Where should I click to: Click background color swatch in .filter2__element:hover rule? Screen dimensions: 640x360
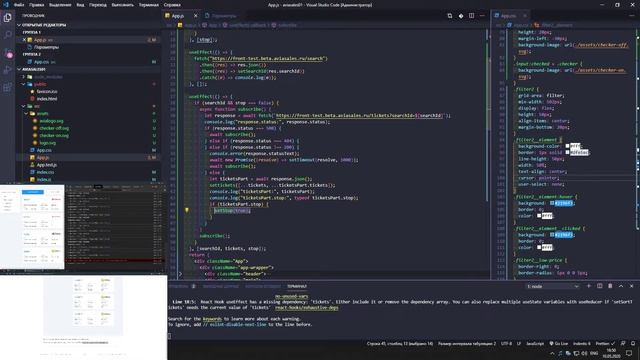click(551, 203)
